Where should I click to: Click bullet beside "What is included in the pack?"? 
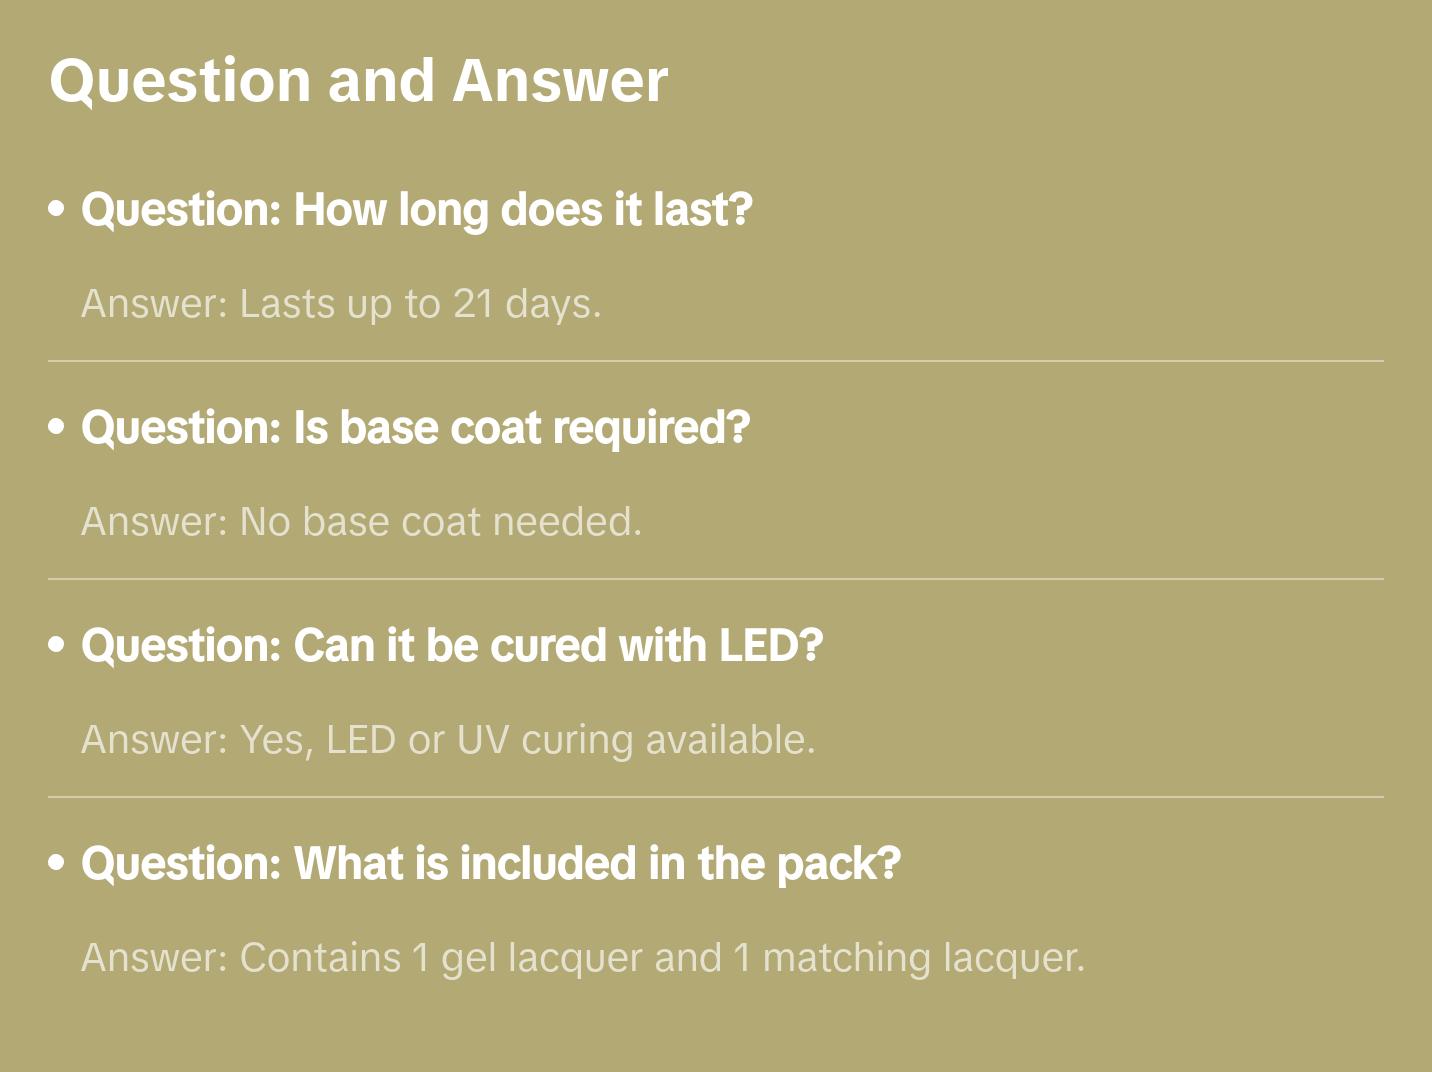pos(57,863)
